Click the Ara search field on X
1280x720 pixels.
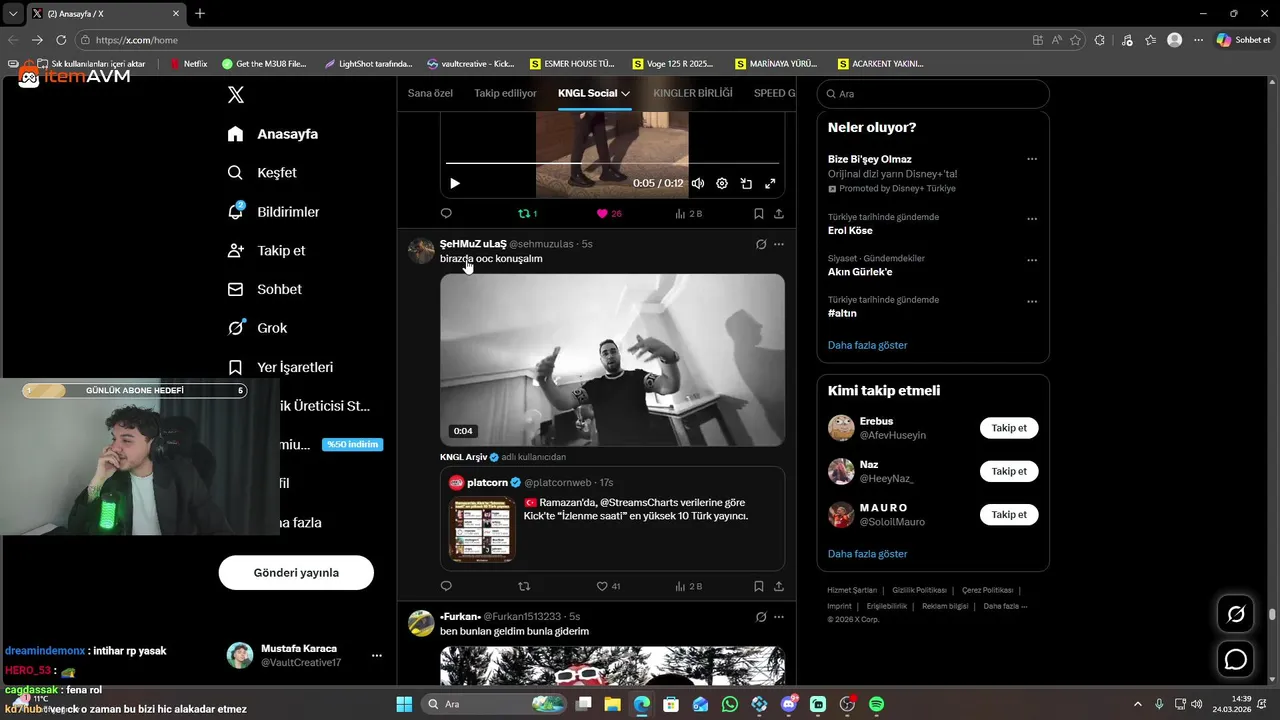pyautogui.click(x=933, y=94)
